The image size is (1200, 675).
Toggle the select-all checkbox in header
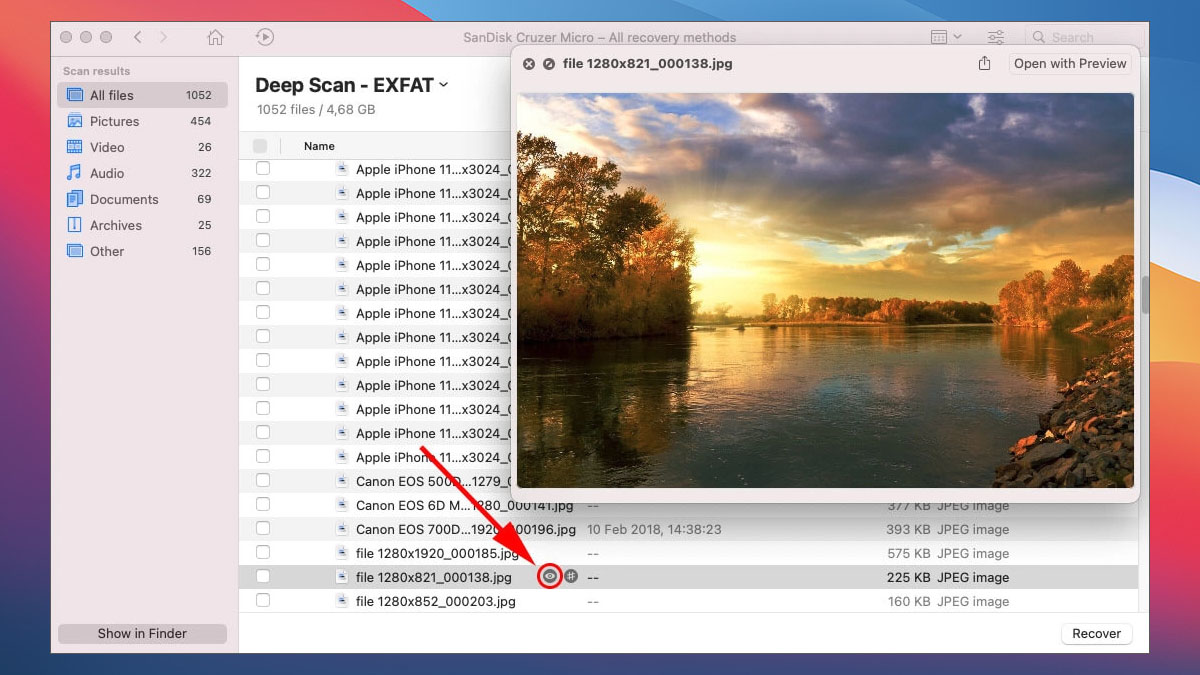260,146
